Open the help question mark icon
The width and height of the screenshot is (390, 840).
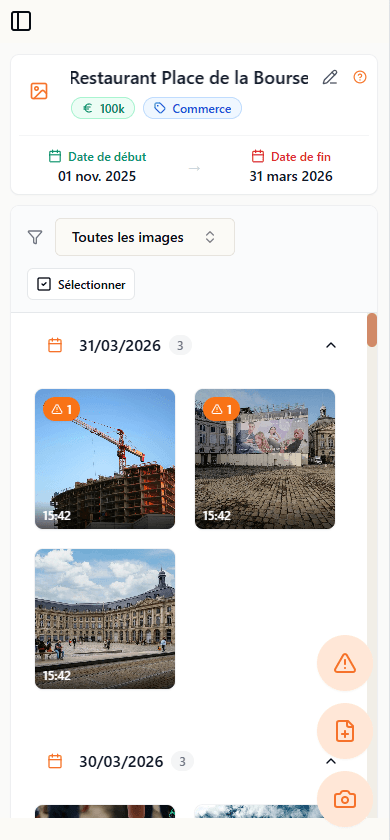pos(360,77)
